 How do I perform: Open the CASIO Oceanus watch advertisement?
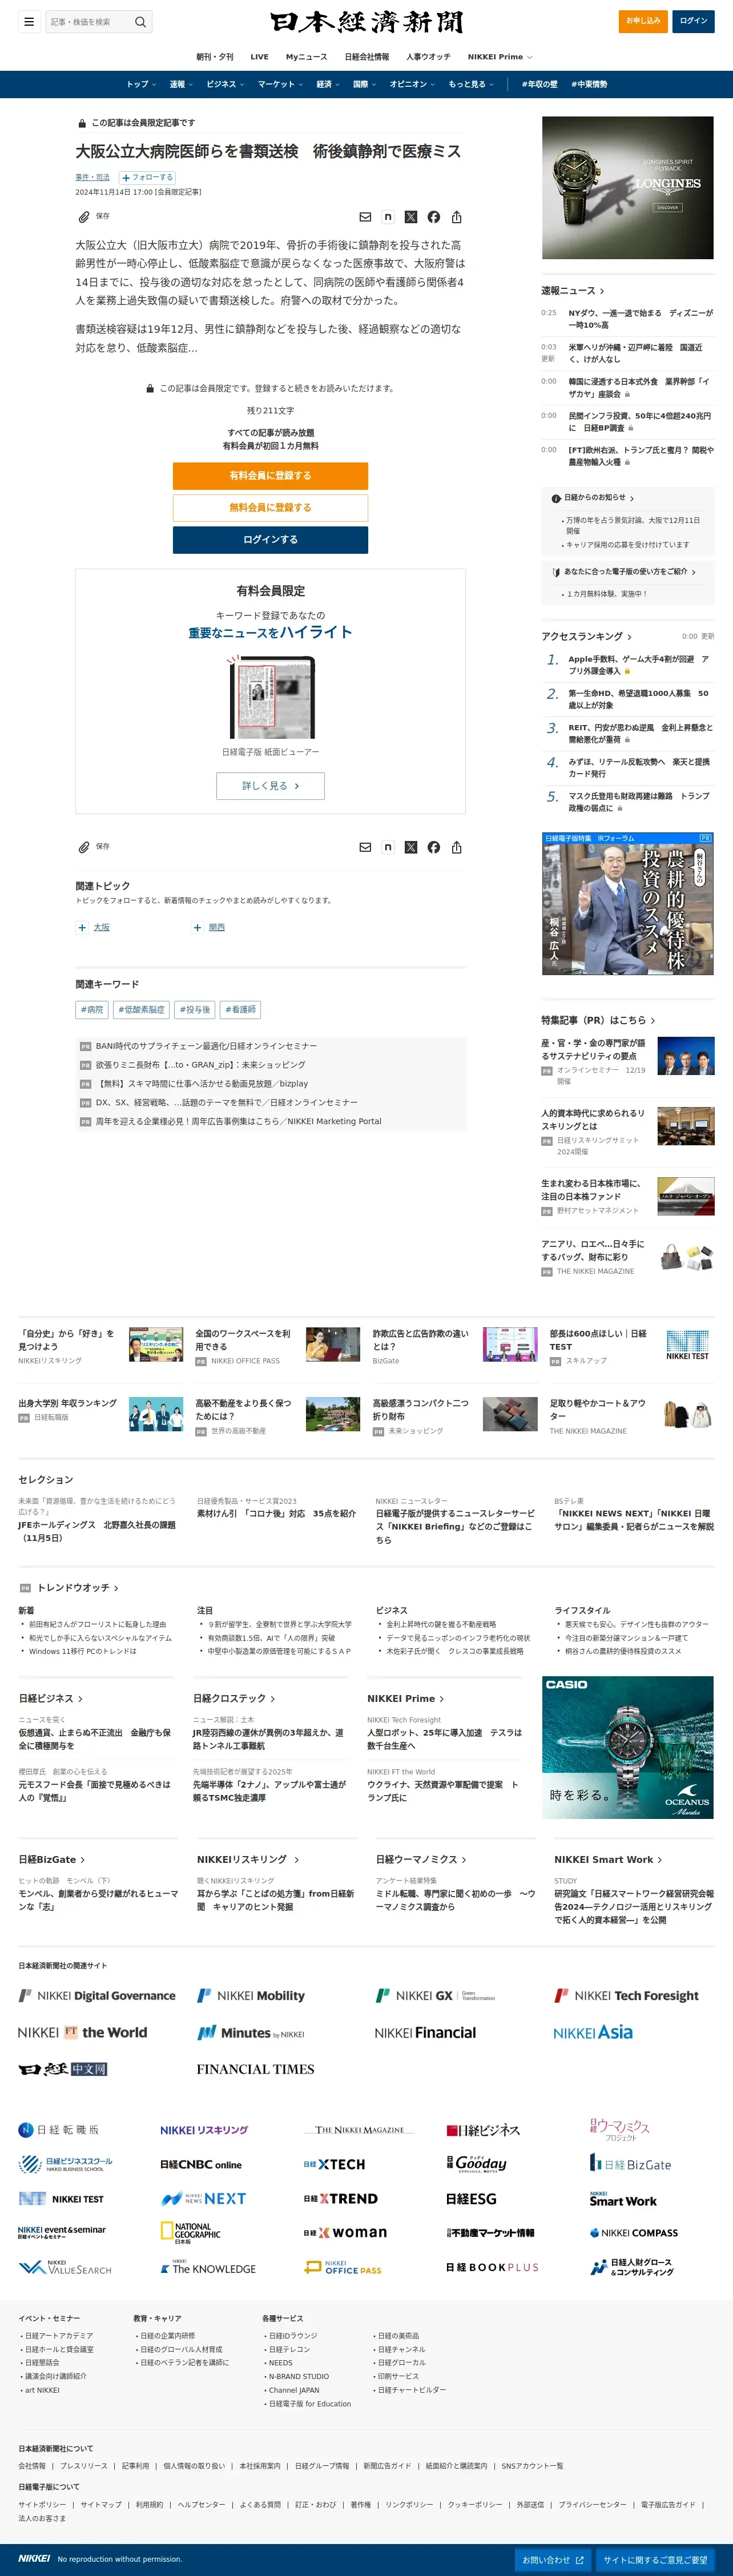(x=628, y=1748)
